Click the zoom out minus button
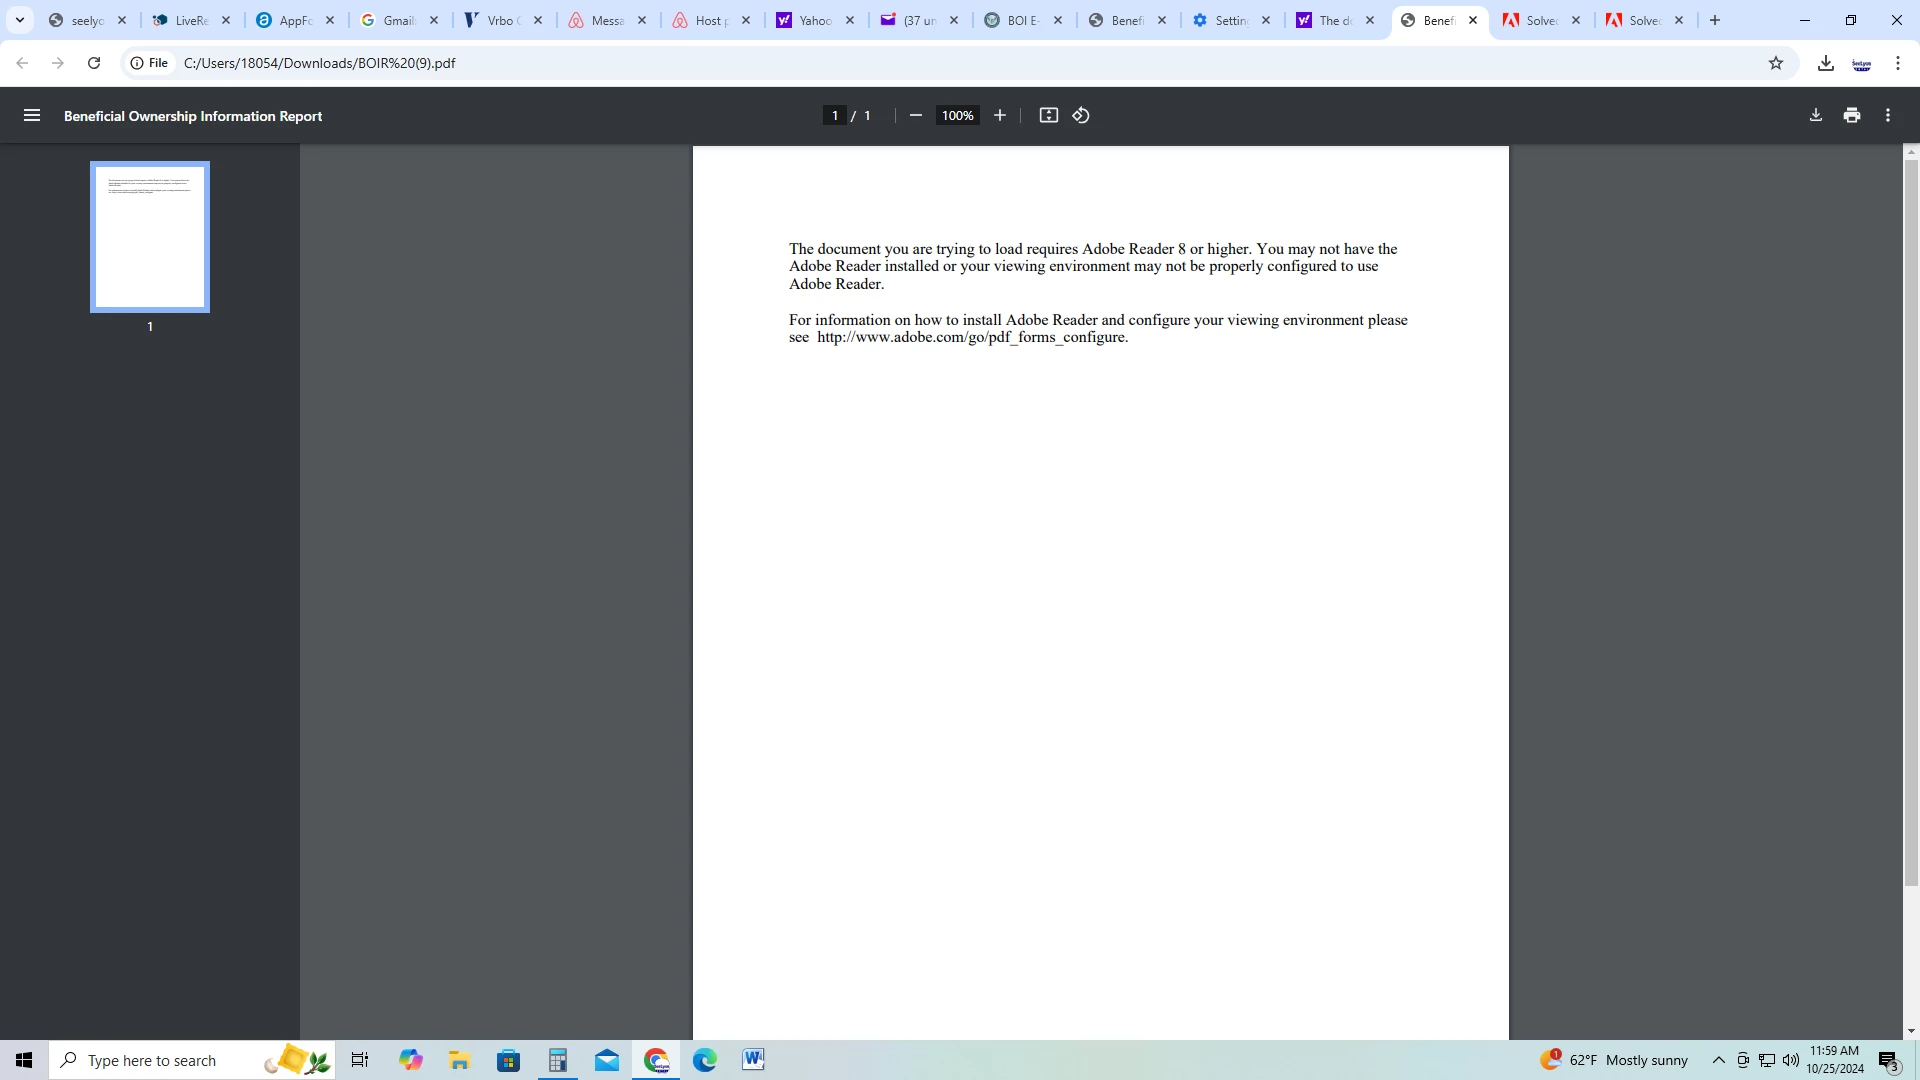This screenshot has height=1080, width=1920. tap(915, 116)
